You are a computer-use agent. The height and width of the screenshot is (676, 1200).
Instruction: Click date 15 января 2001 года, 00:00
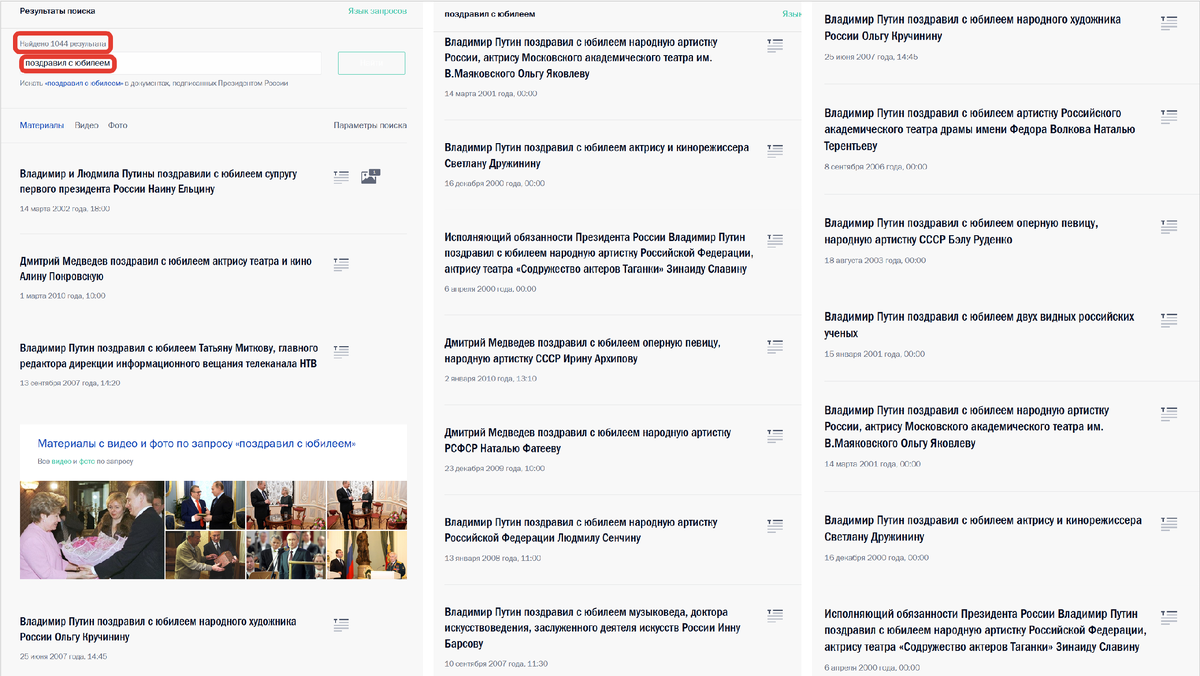tap(875, 354)
